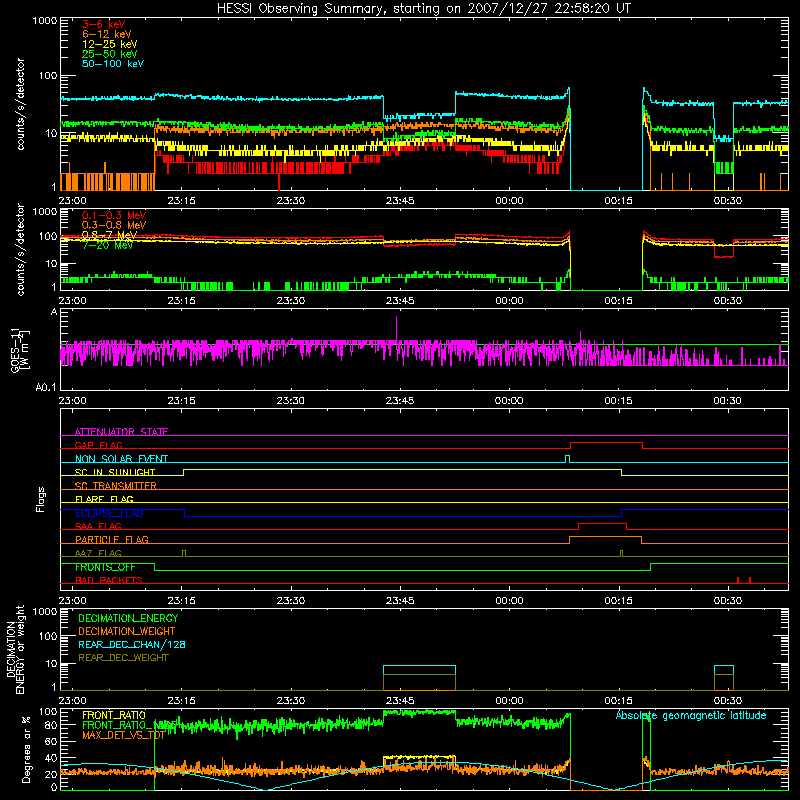Click the A0.1 tick label on GOES panel

pos(46,388)
